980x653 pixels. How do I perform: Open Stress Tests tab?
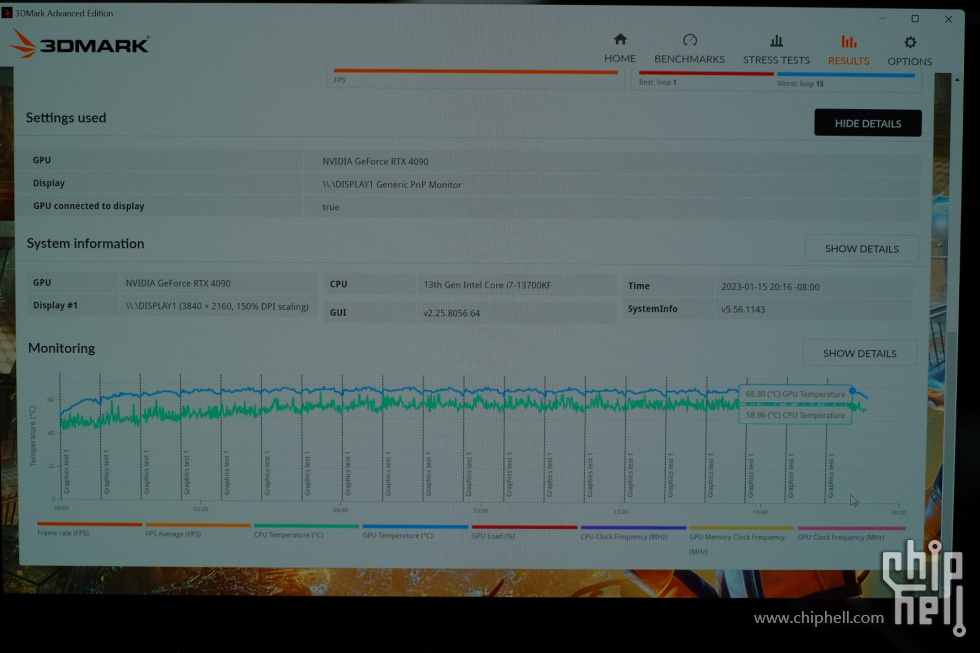pos(776,50)
